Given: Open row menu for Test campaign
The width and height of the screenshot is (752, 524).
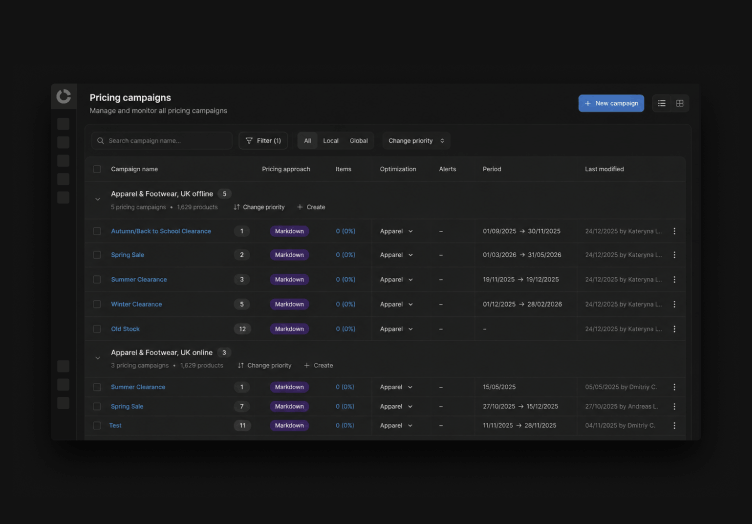Looking at the screenshot, I should (674, 426).
